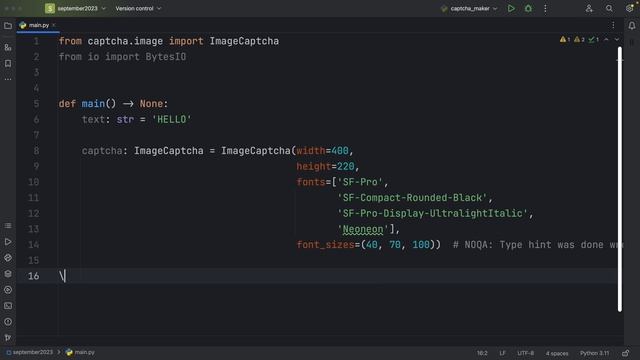This screenshot has width=640, height=360.
Task: Click underlined 'Neoneon' string
Action: point(363,229)
